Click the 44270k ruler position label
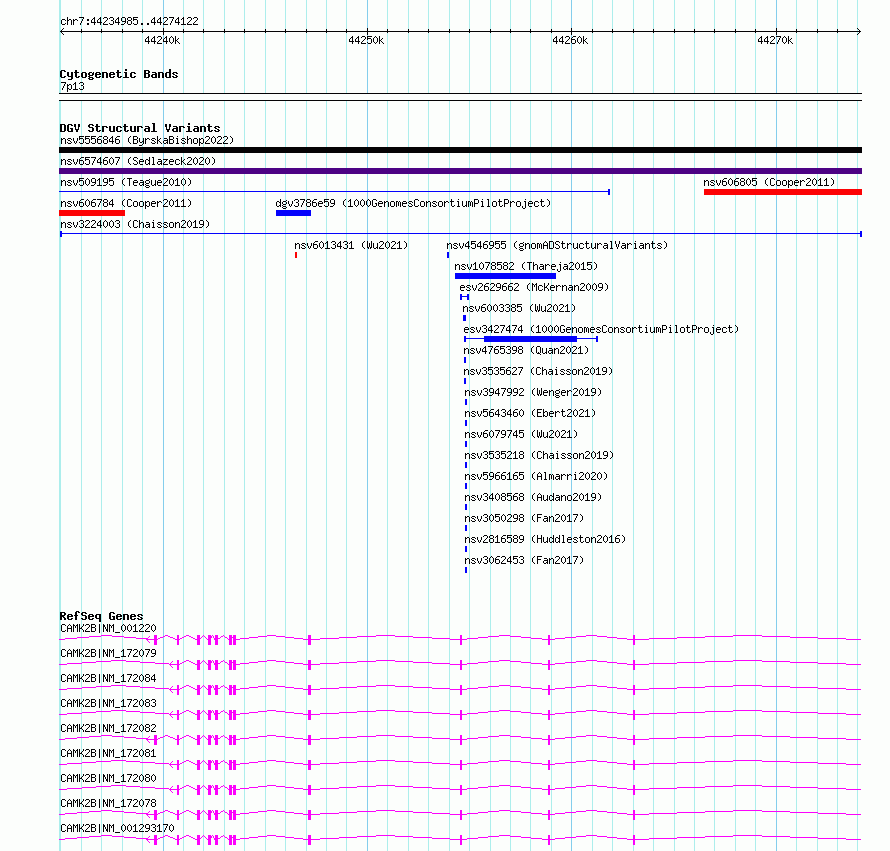This screenshot has width=890, height=851. coord(775,40)
